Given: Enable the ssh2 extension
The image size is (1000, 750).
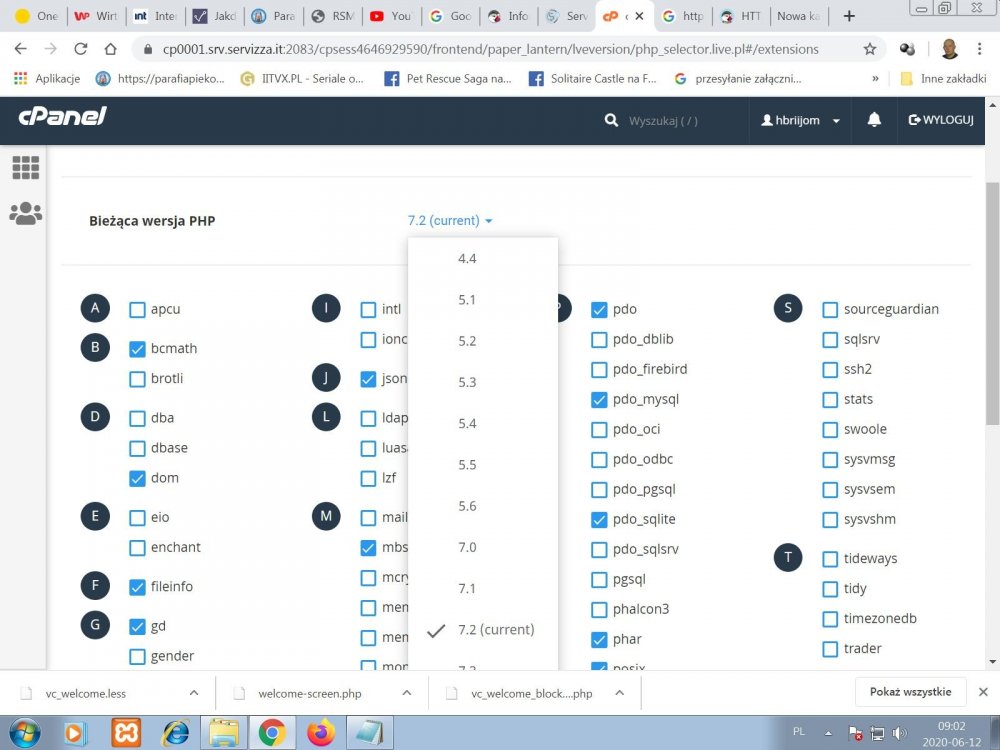Looking at the screenshot, I should coord(830,370).
